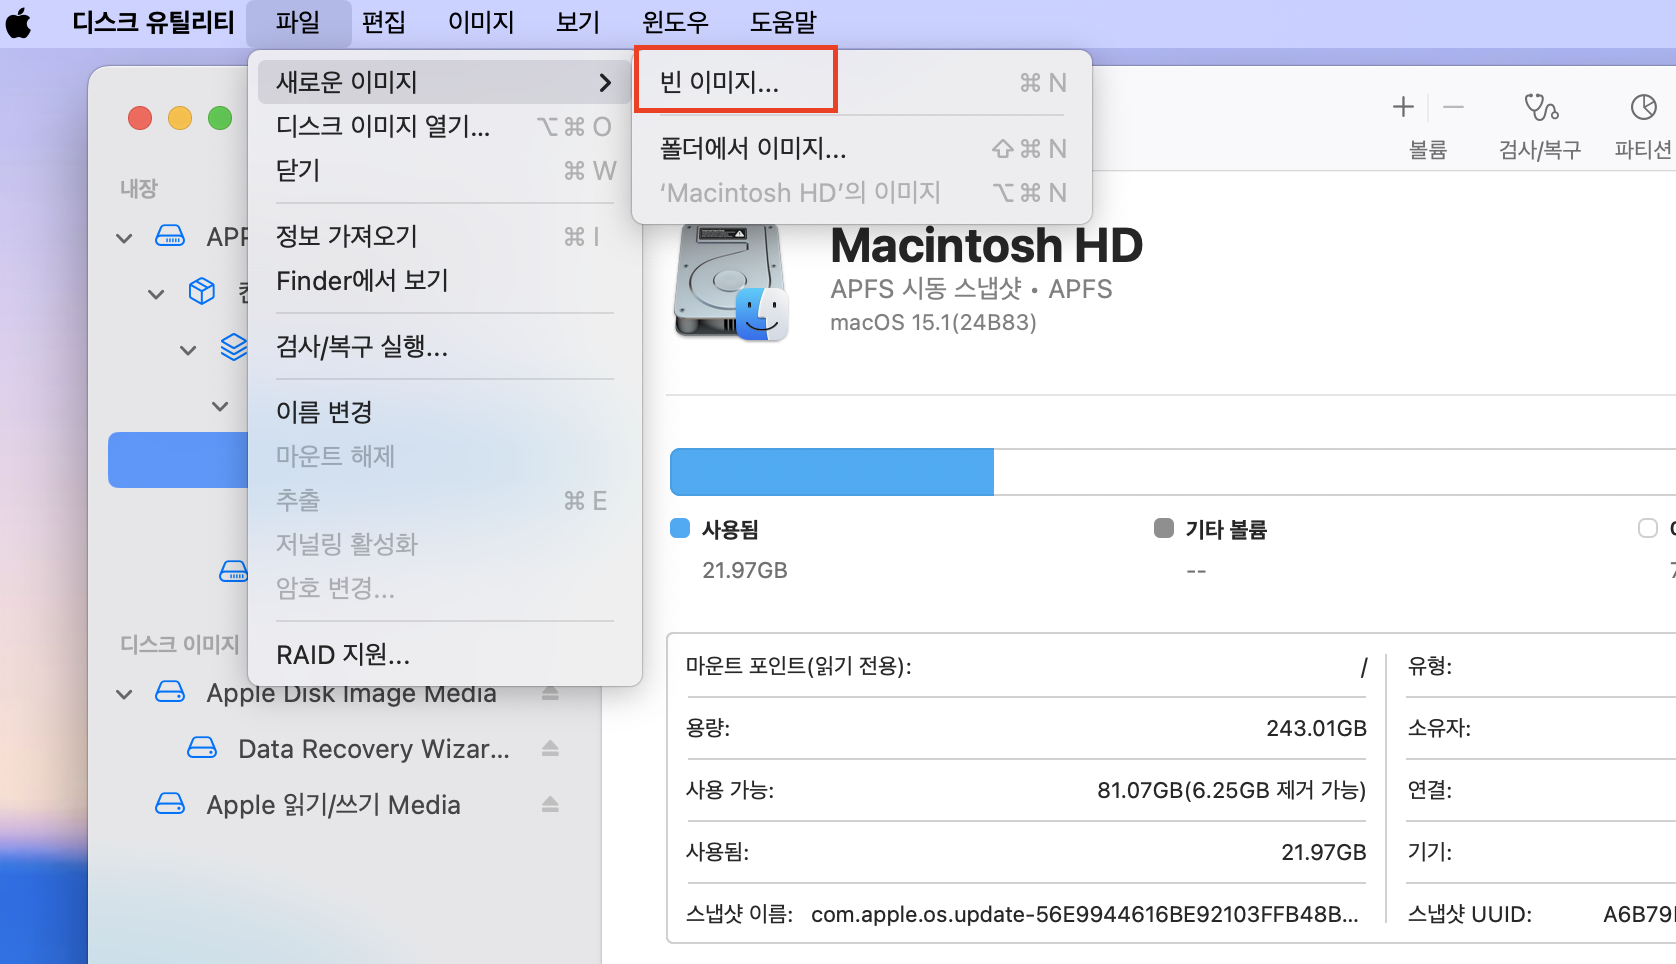Click the blue 사용됨 legend swatch

pos(680,528)
